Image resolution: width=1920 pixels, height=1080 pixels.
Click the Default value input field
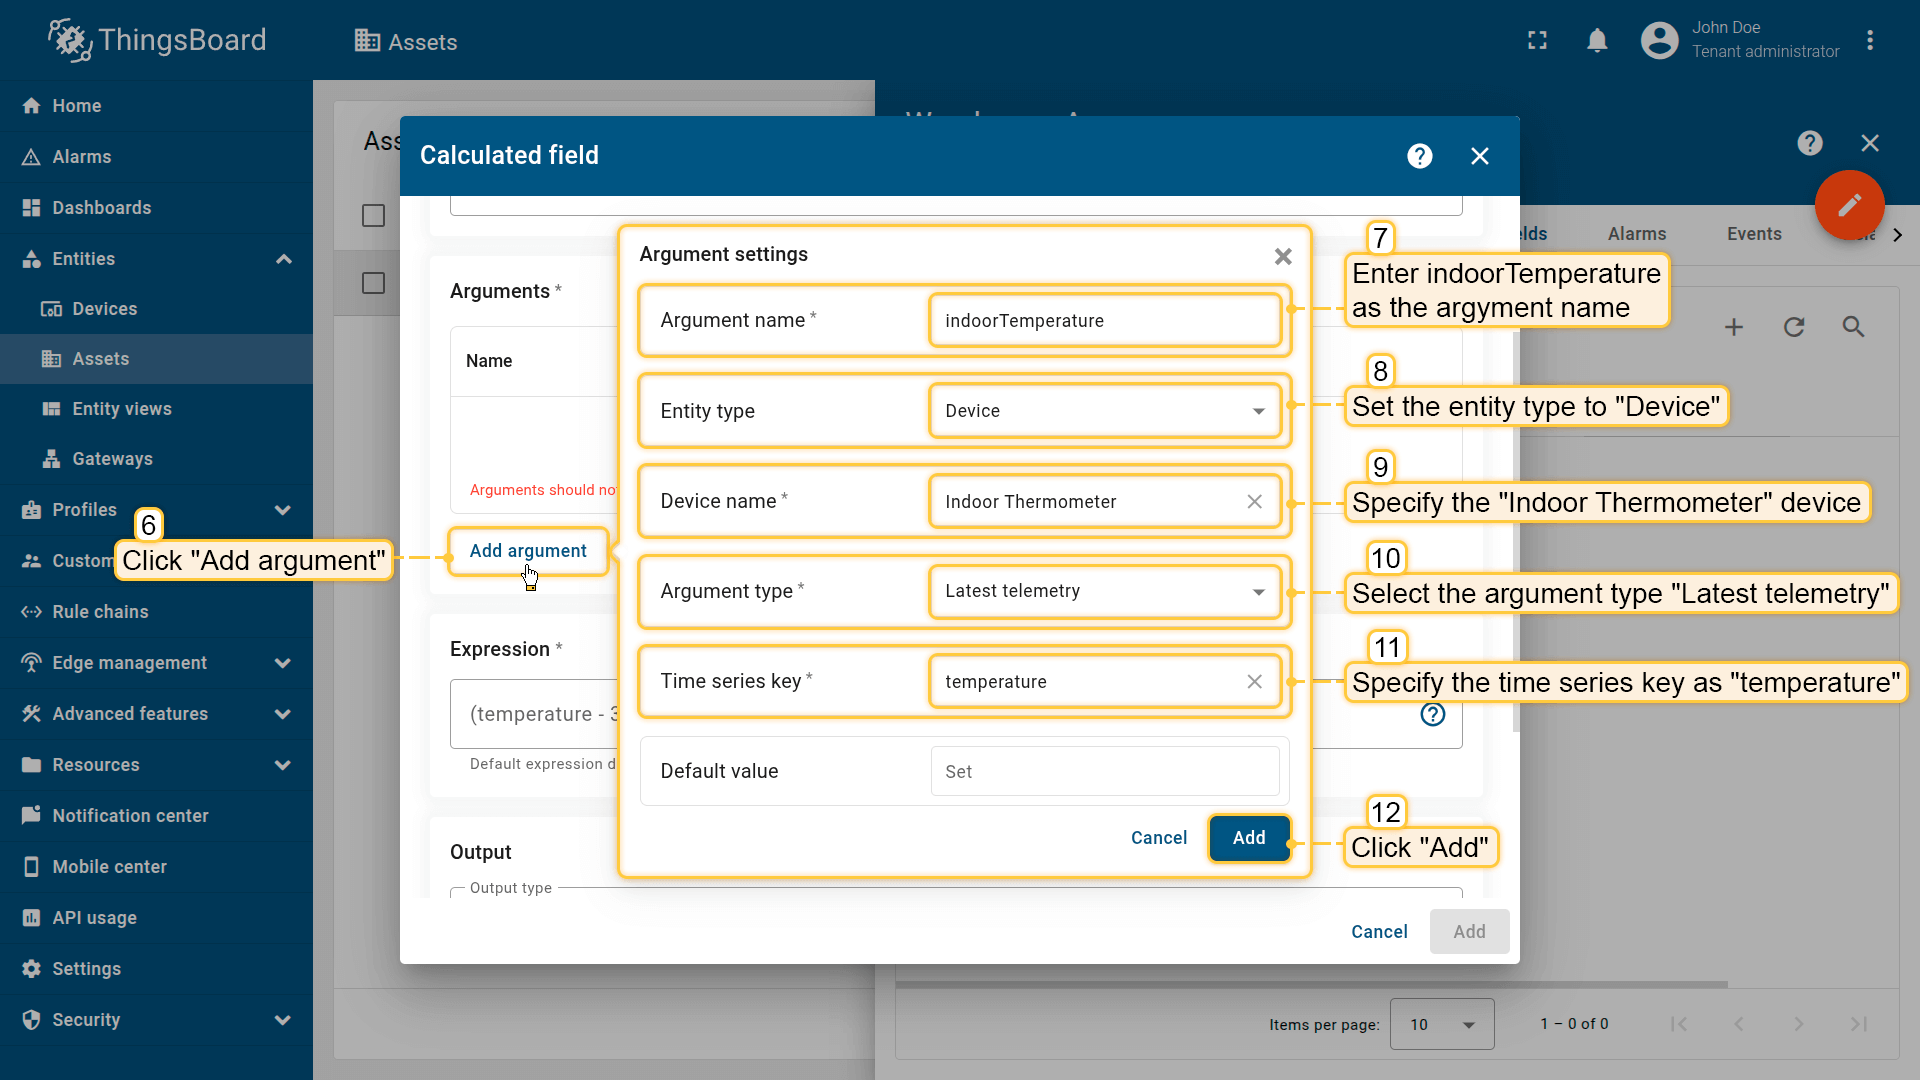click(1104, 772)
